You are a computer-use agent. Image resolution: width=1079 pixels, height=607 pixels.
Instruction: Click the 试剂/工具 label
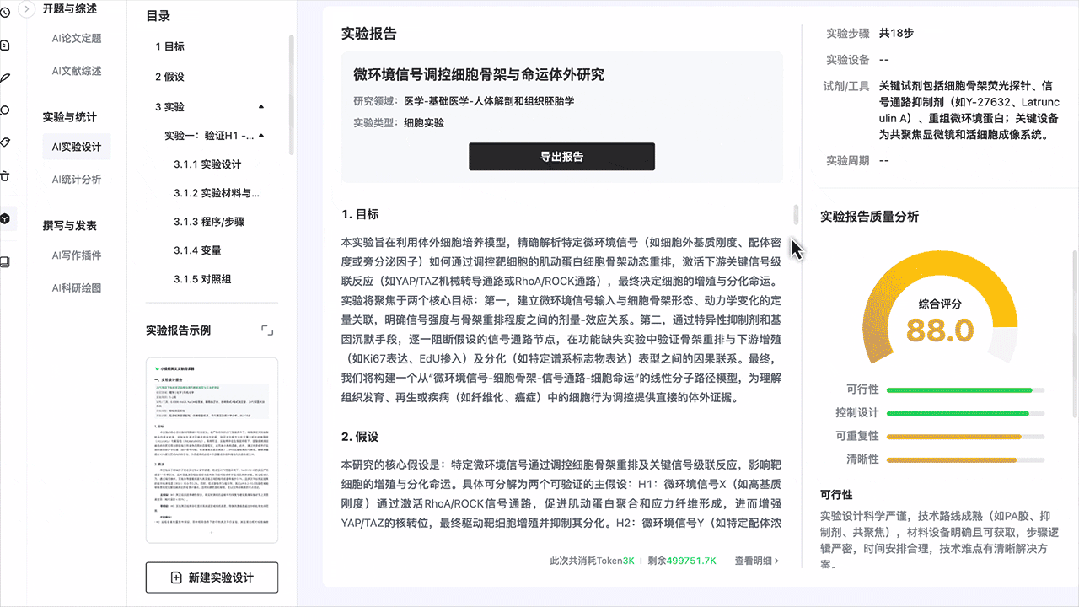(x=846, y=86)
